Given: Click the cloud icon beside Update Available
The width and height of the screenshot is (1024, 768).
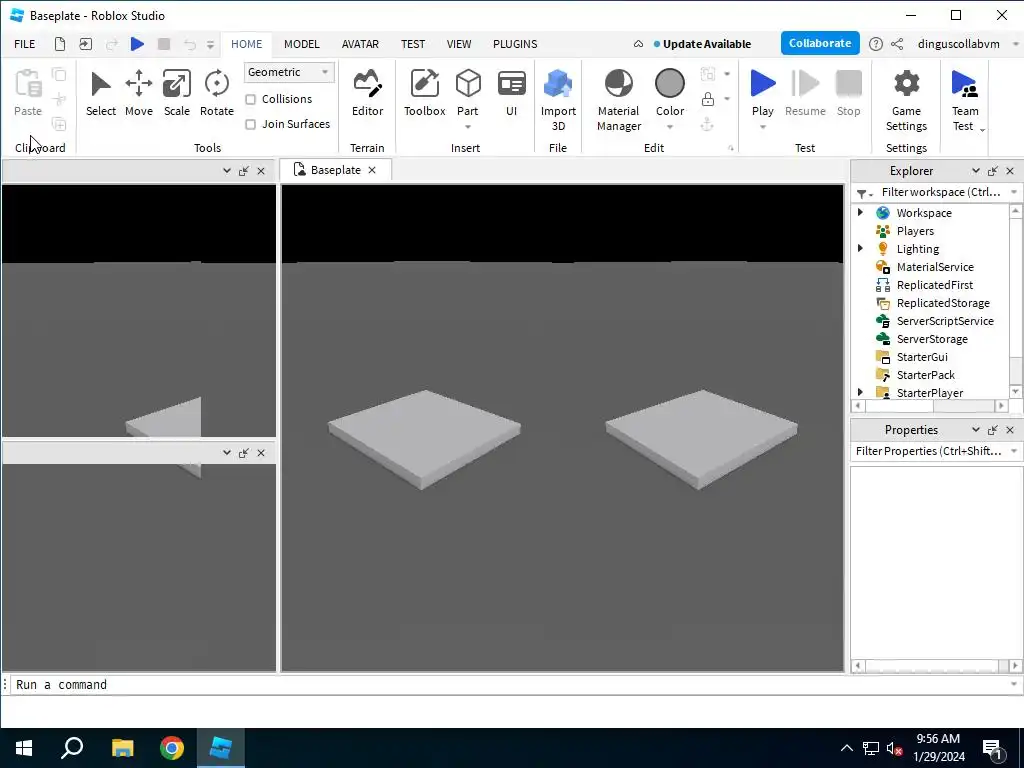Looking at the screenshot, I should click(638, 44).
